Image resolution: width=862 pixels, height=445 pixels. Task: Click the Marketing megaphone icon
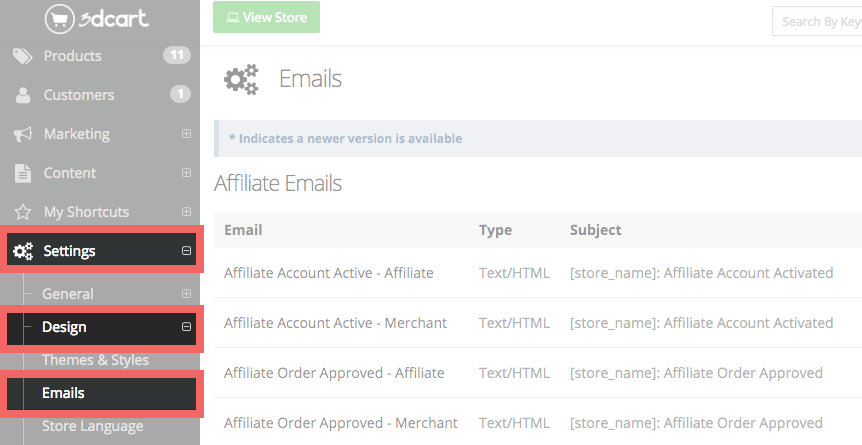click(23, 134)
